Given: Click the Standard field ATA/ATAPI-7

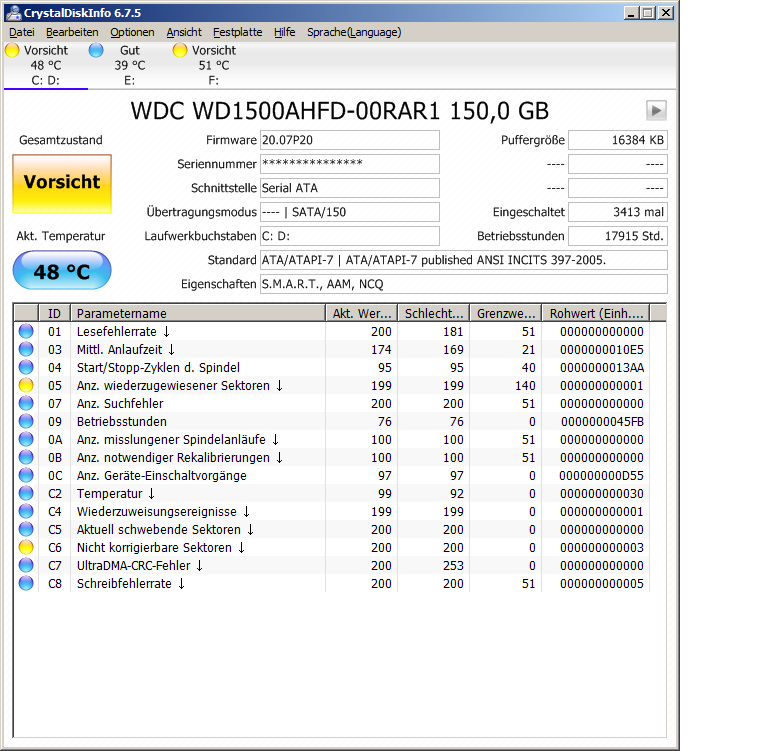Looking at the screenshot, I should click(463, 260).
